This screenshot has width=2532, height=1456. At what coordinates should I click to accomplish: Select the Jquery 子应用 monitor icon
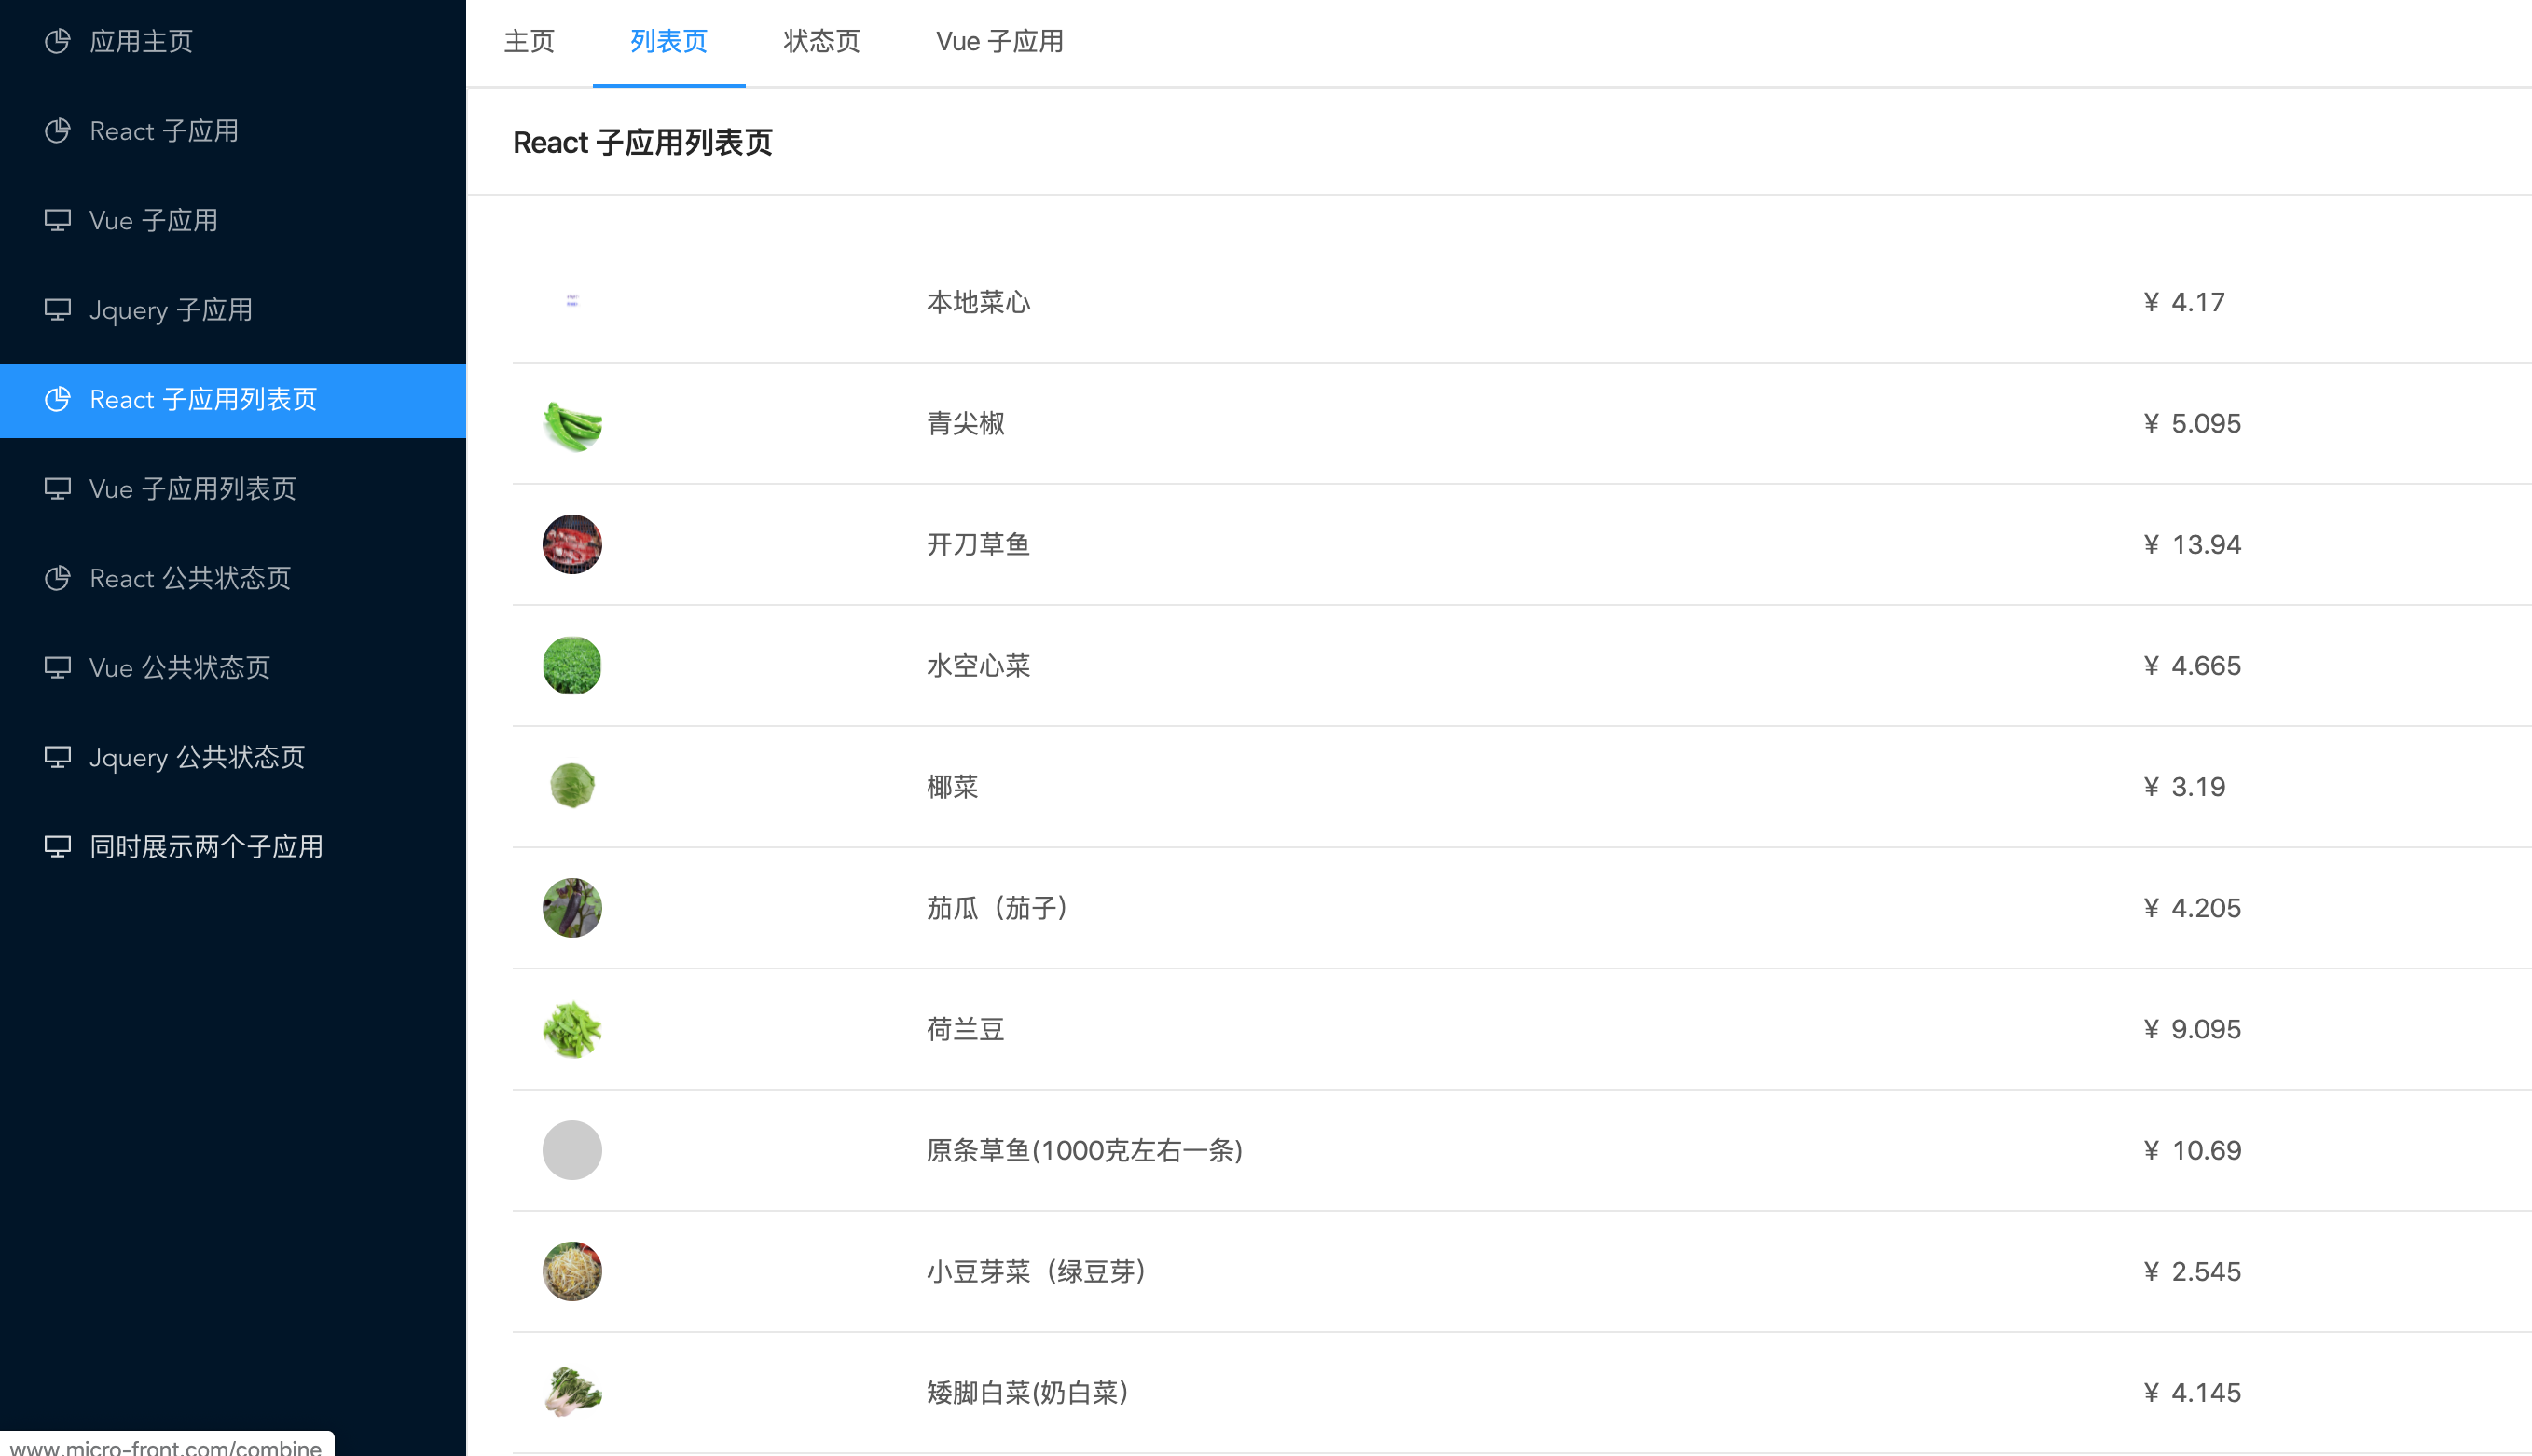[x=58, y=309]
